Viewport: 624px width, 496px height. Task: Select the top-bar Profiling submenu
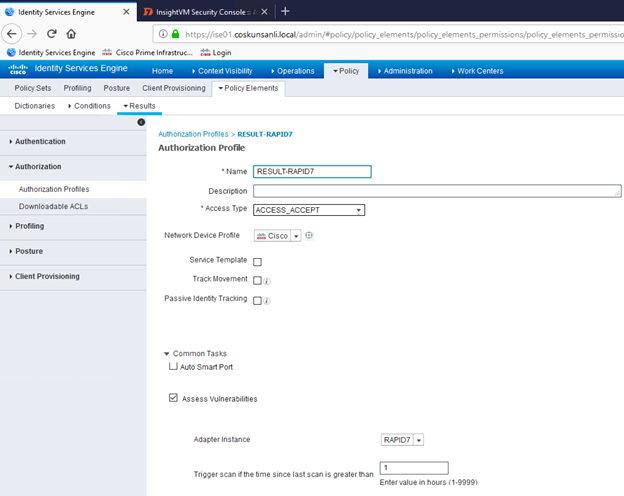coord(77,88)
